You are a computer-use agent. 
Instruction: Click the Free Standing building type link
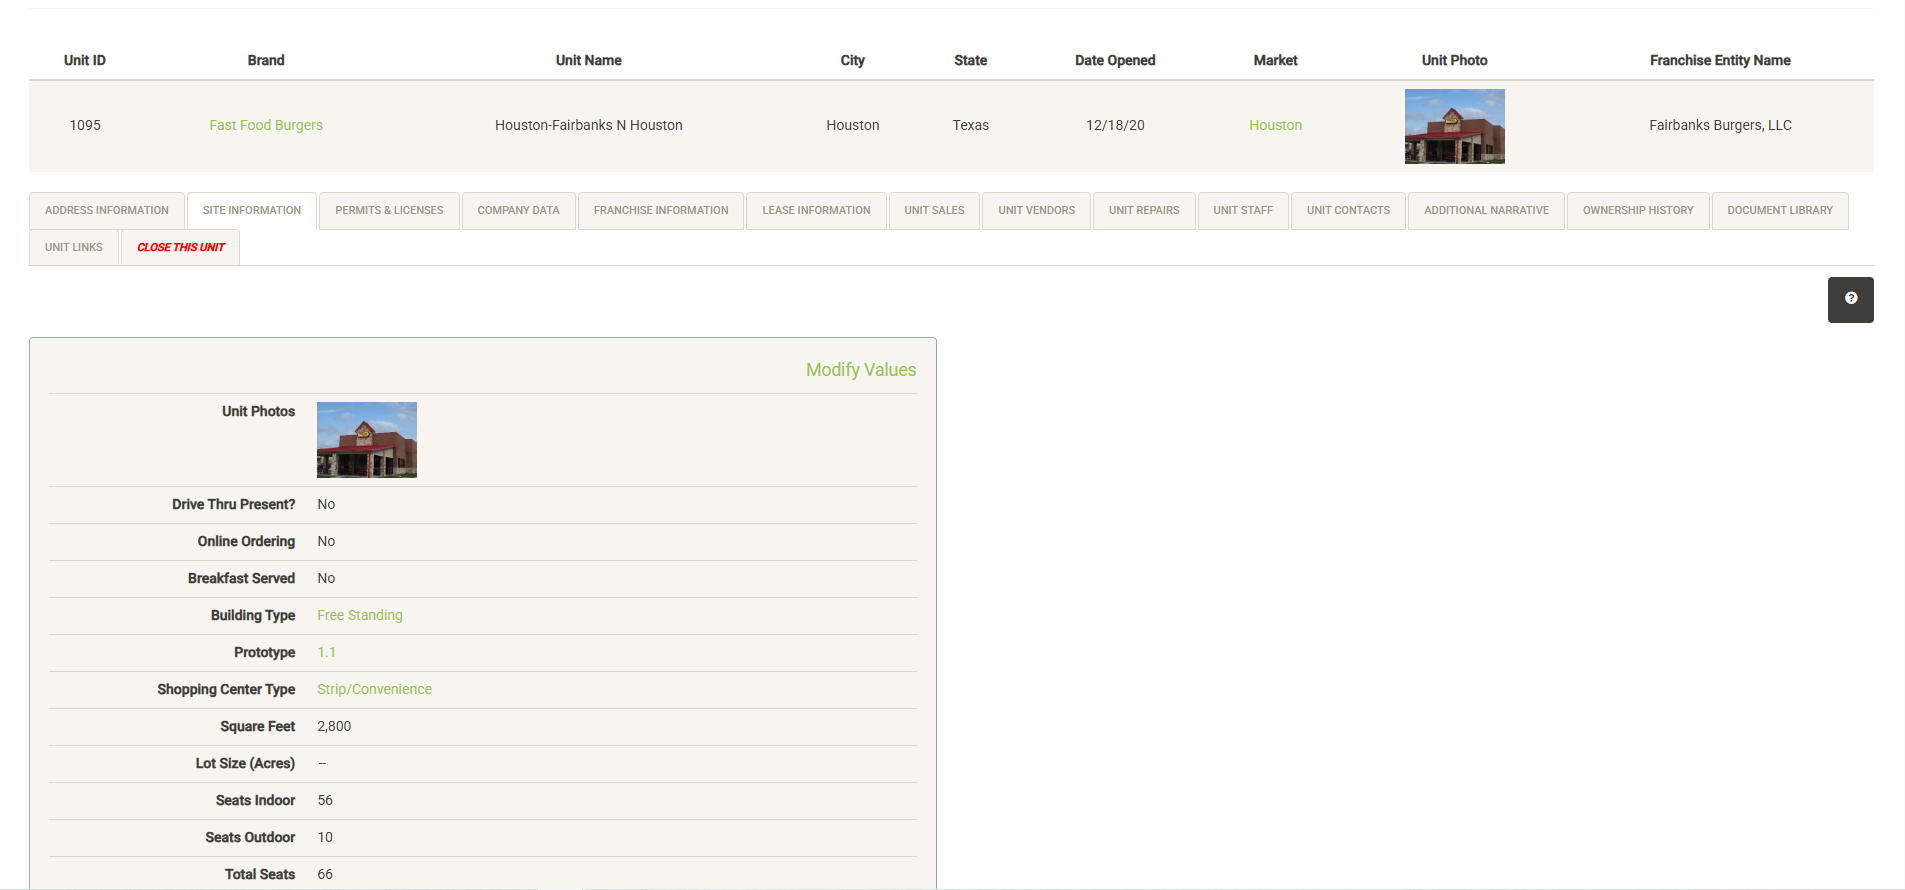pos(360,616)
